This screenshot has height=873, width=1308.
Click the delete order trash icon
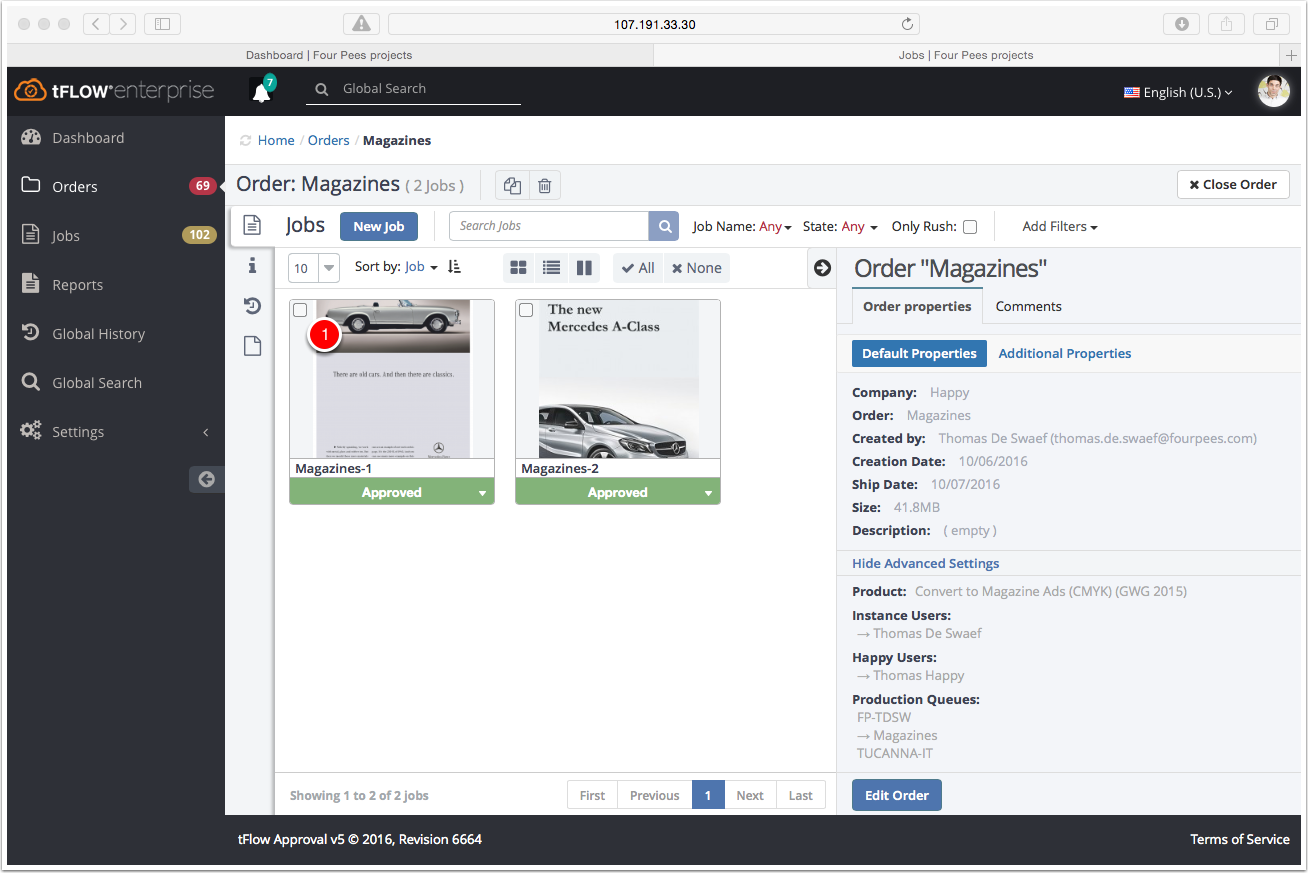pos(544,185)
